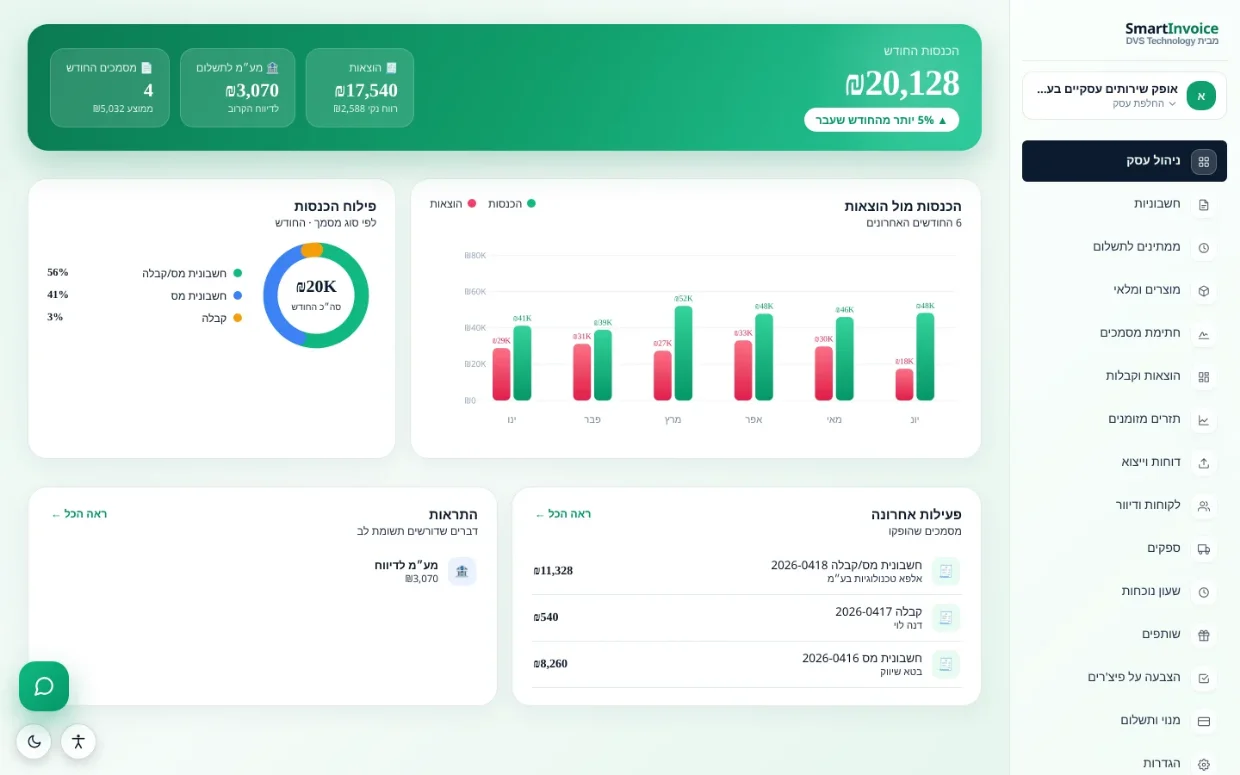
Task: Click the דוחות וייצוא export icon
Action: (1204, 463)
